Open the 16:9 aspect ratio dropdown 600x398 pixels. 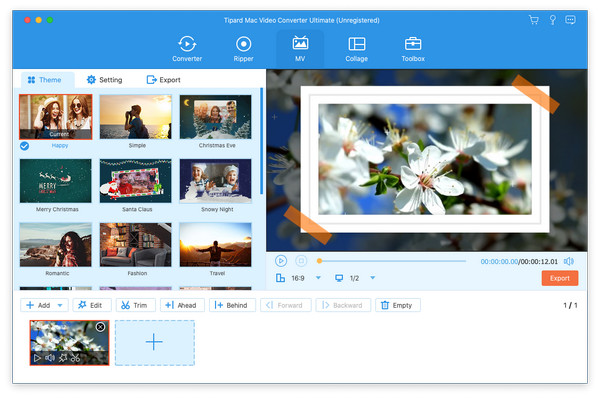[x=318, y=278]
